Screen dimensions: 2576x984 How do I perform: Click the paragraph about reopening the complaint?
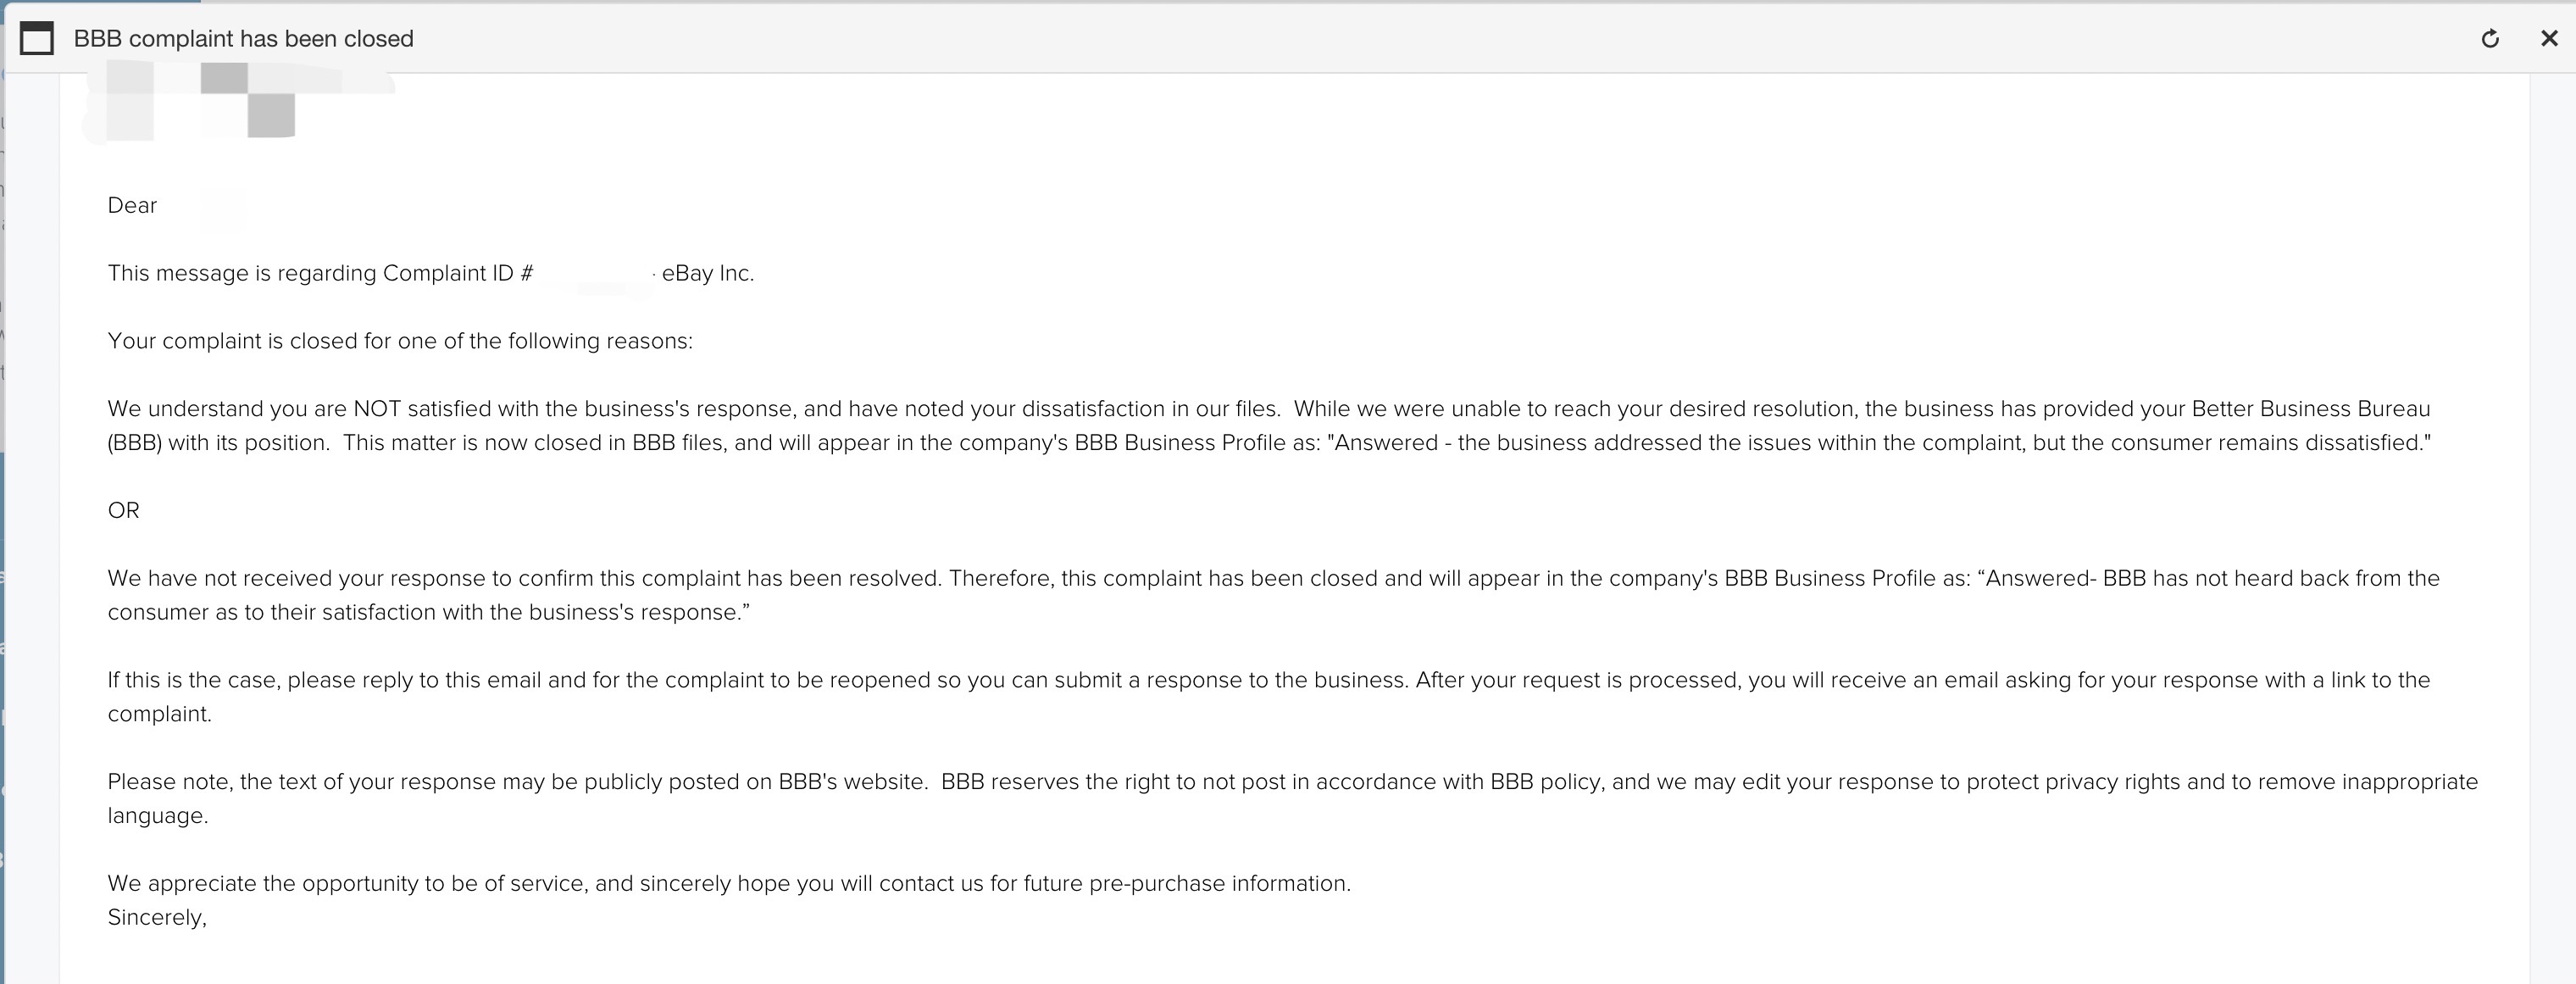[1200, 680]
